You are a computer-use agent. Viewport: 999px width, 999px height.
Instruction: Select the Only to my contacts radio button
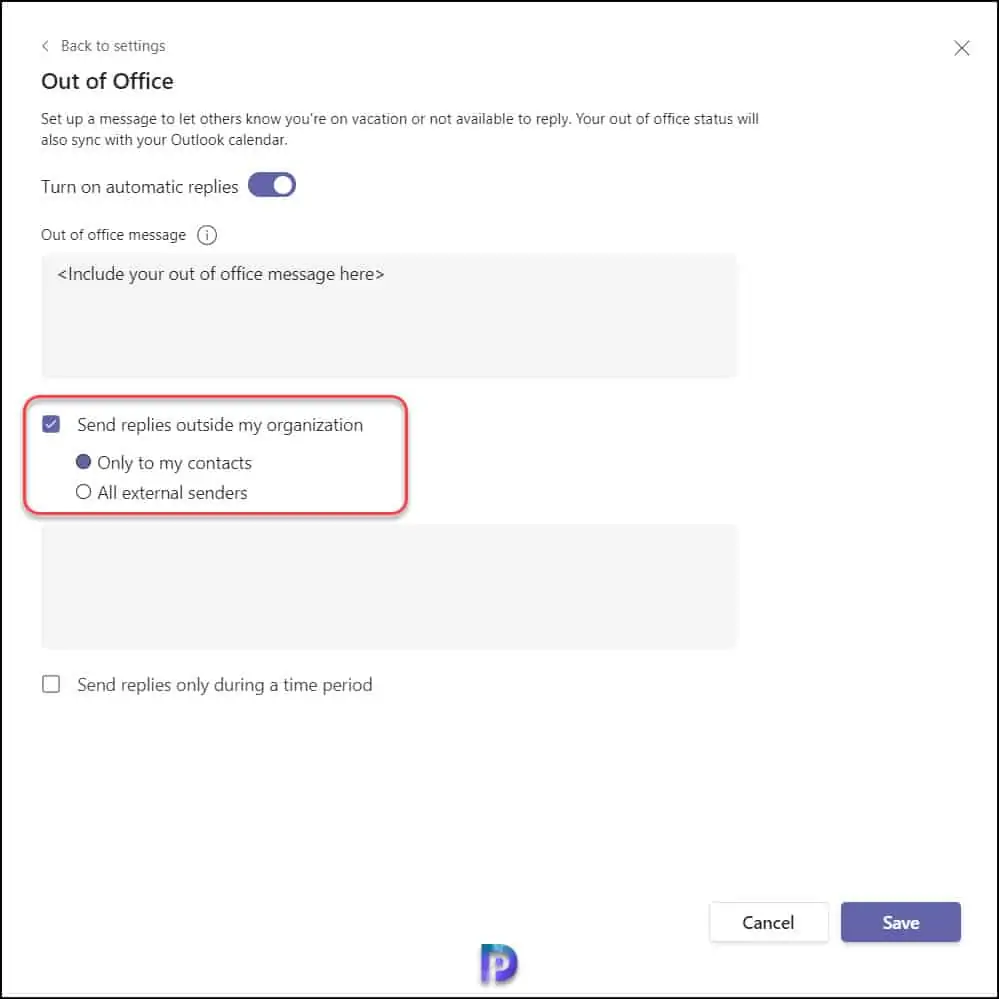(x=84, y=463)
